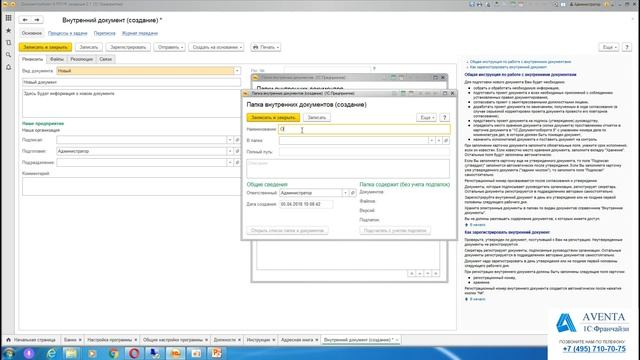Switch to Связи tab
This screenshot has height=360, width=640.
click(105, 59)
